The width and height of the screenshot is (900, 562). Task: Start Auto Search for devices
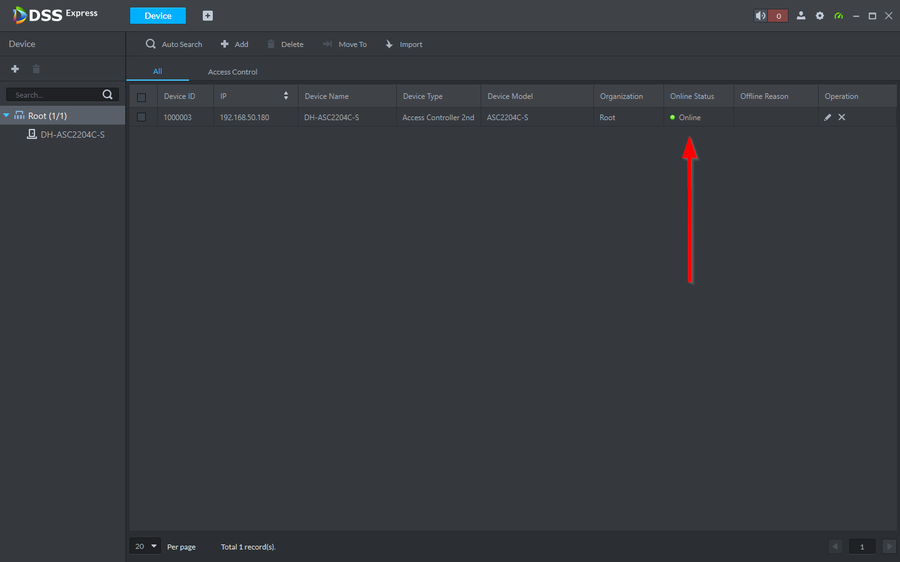coord(173,44)
